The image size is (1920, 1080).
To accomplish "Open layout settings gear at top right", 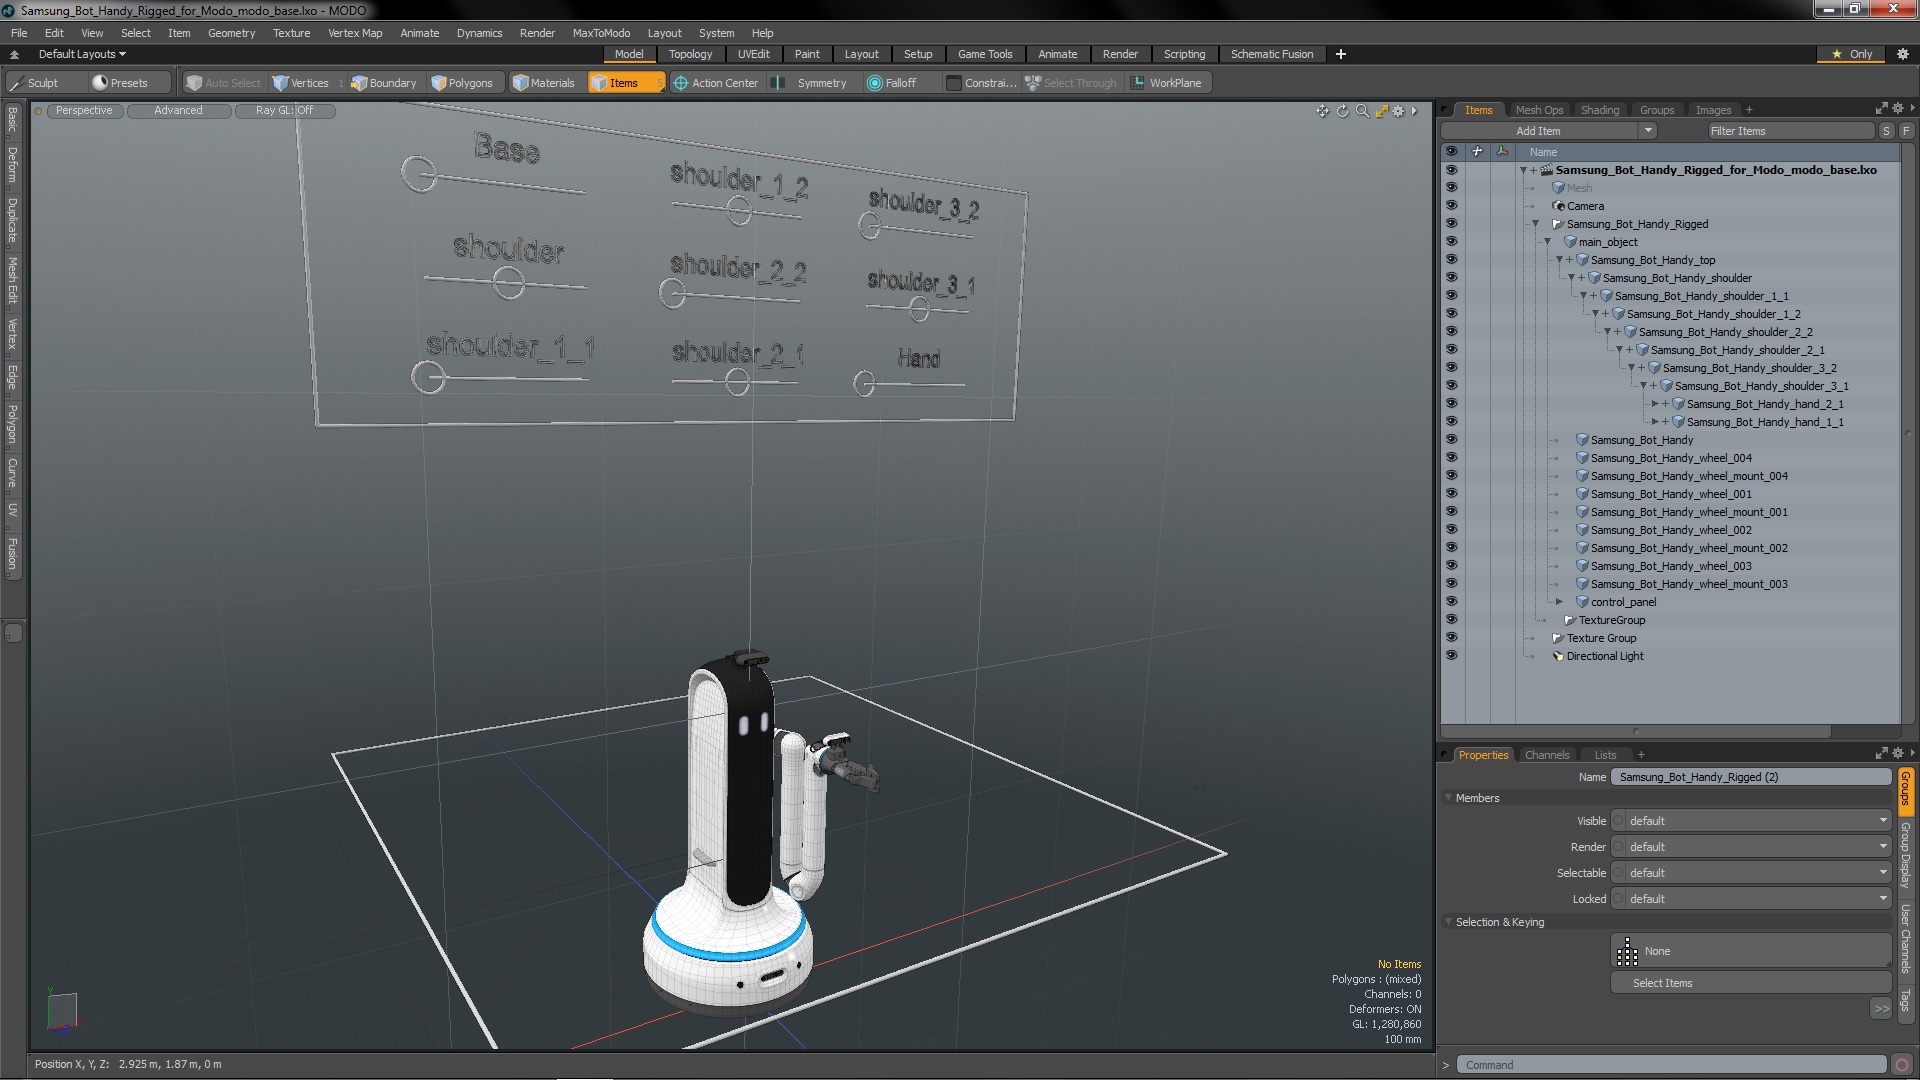I will 1903,54.
